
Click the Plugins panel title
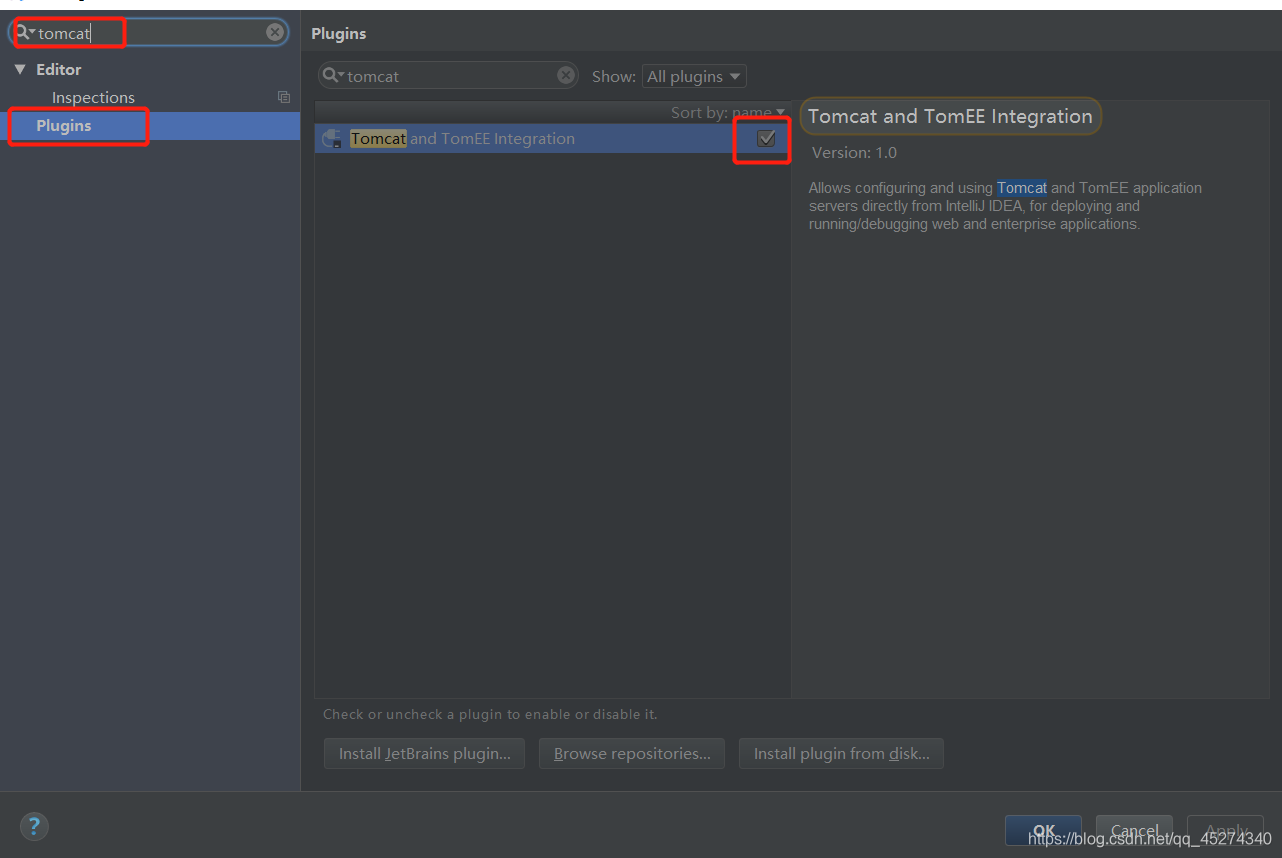tap(338, 33)
